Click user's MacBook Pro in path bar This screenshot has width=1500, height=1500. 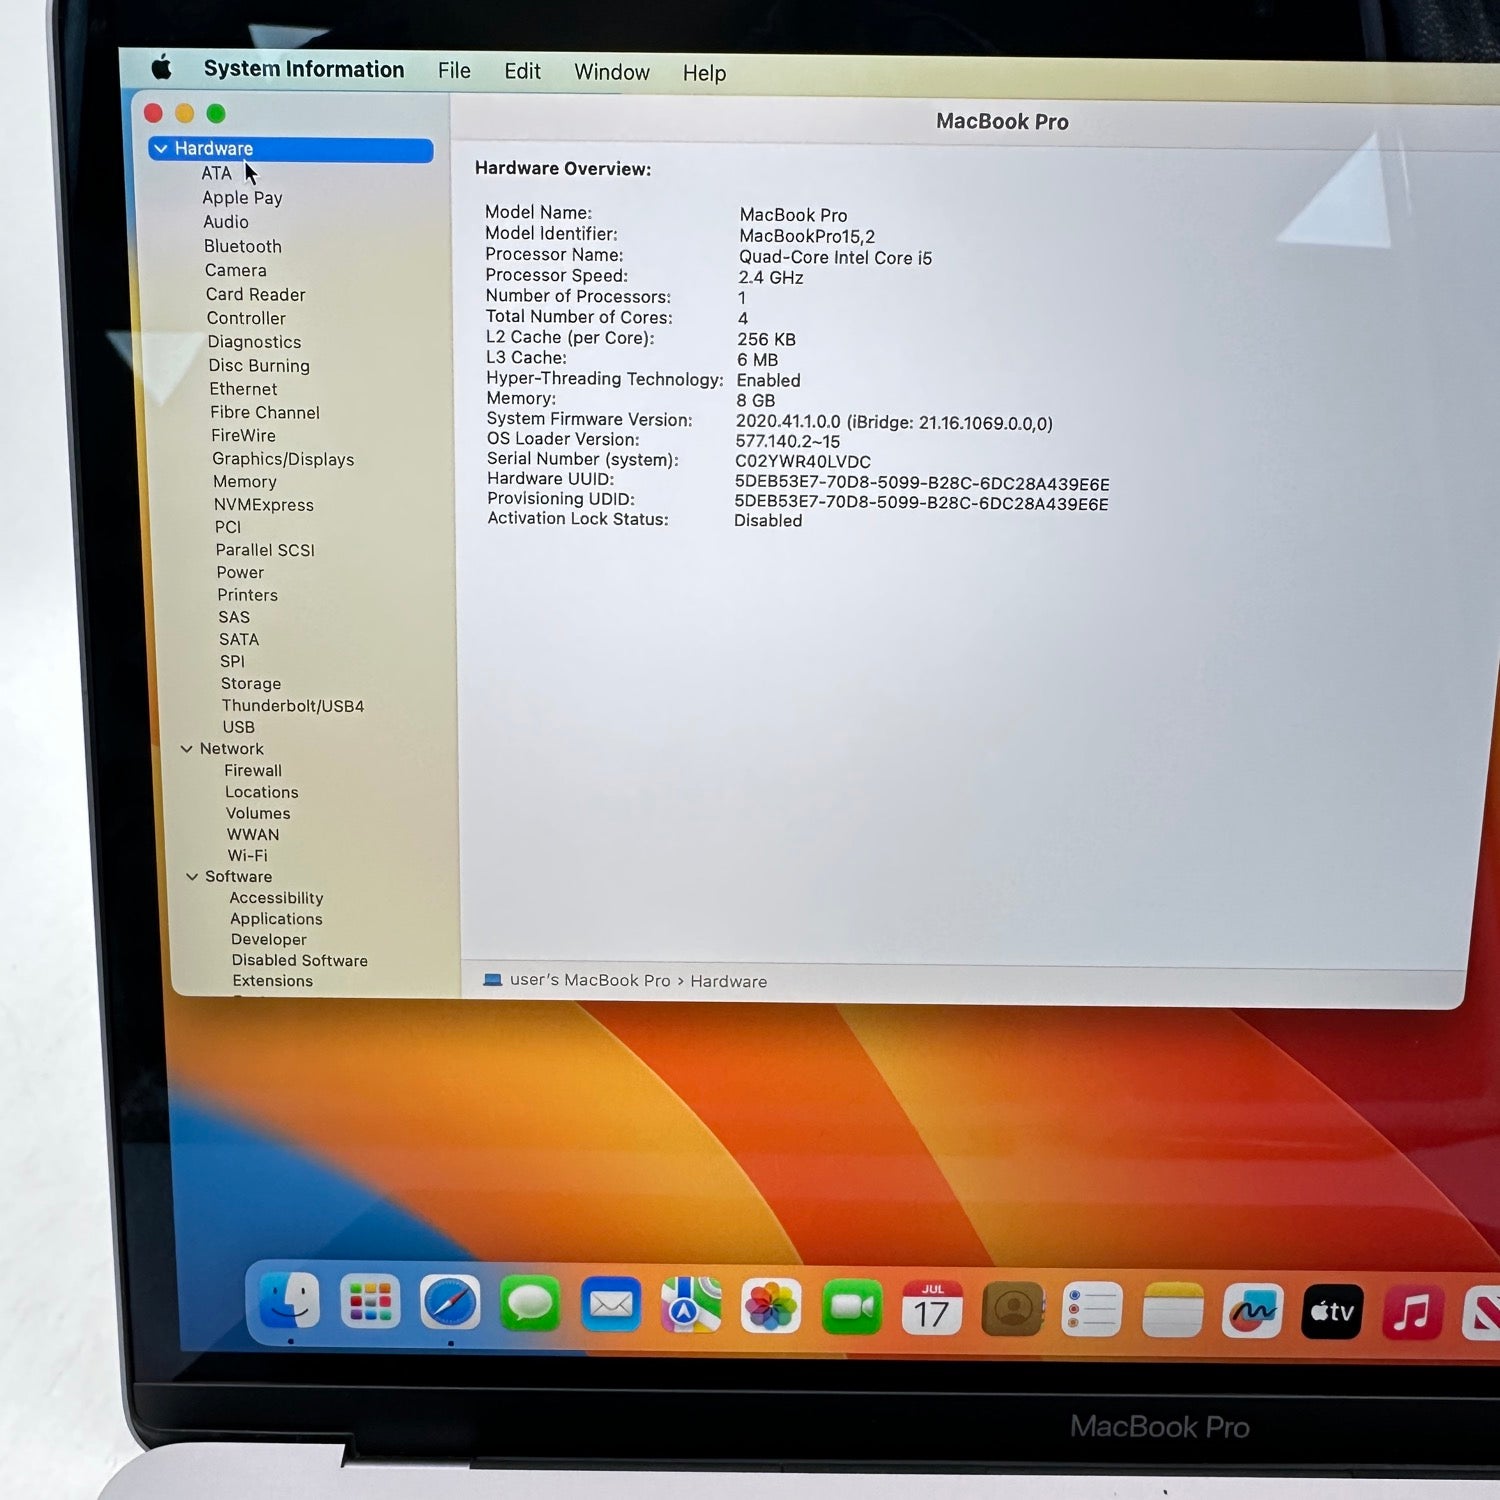click(x=590, y=980)
